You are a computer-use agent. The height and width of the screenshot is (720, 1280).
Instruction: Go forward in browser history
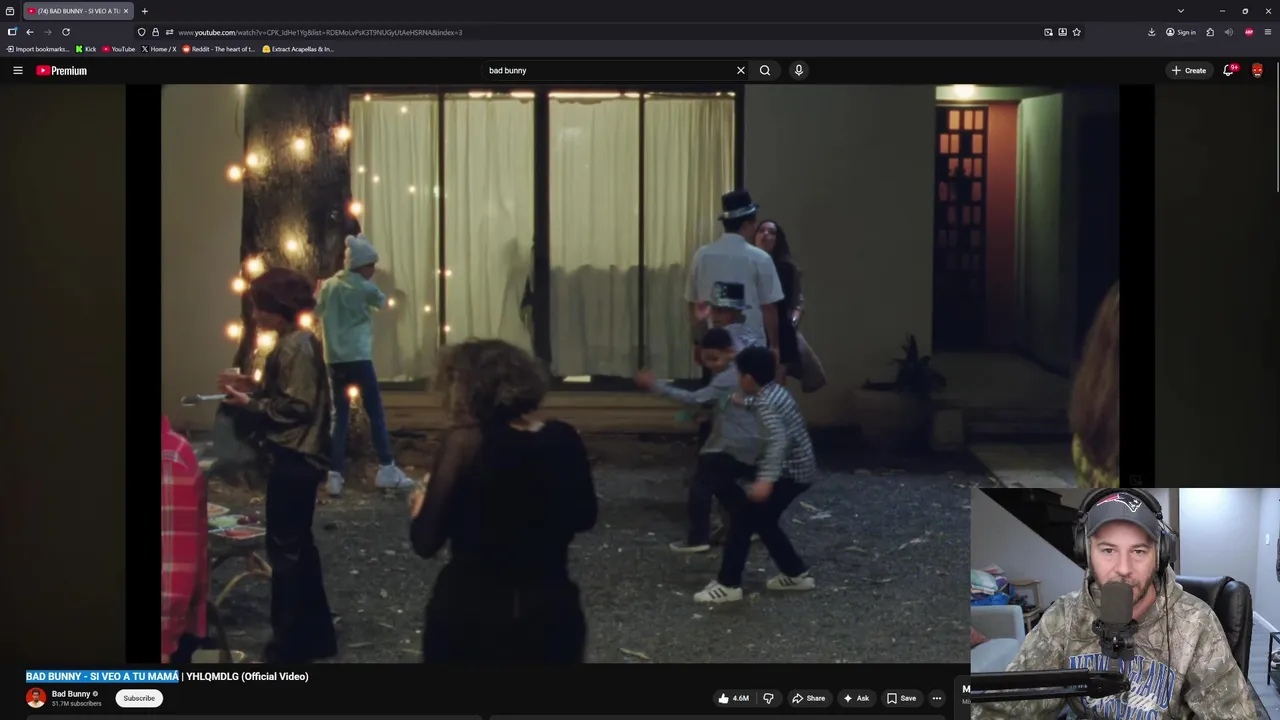tap(47, 32)
